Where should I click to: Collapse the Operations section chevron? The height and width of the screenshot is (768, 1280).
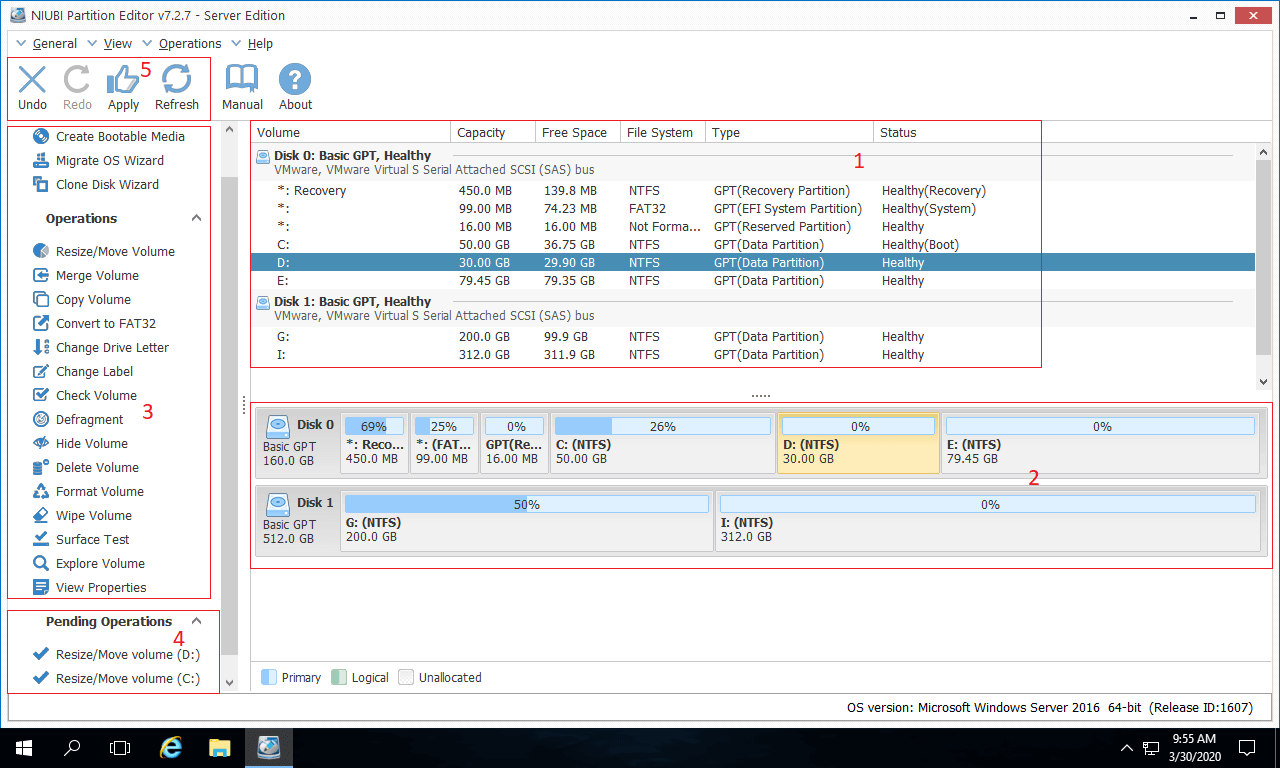[196, 219]
